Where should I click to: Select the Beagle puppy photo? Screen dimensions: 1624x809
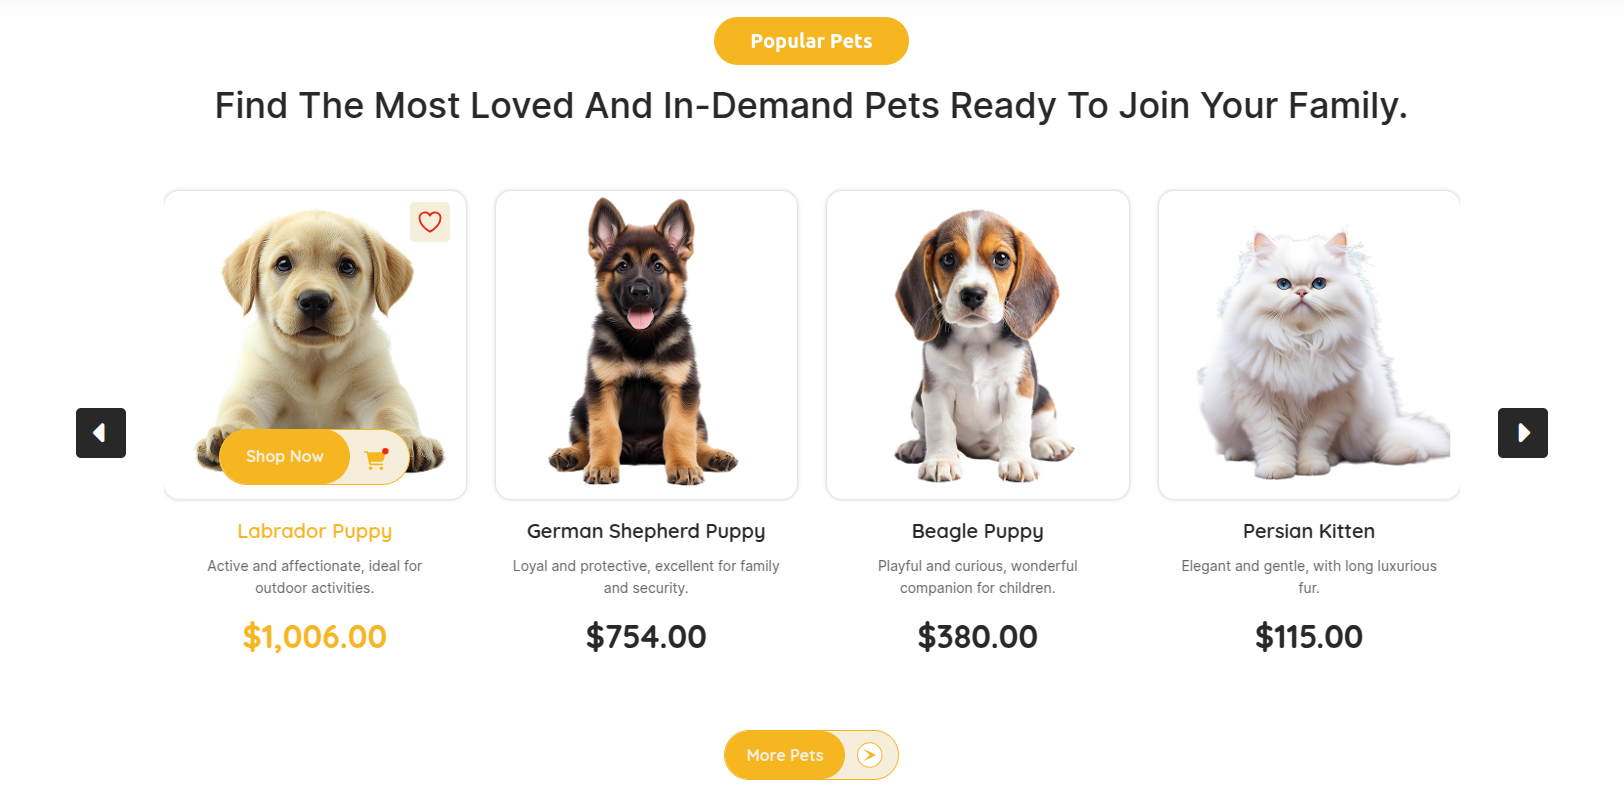click(x=977, y=340)
